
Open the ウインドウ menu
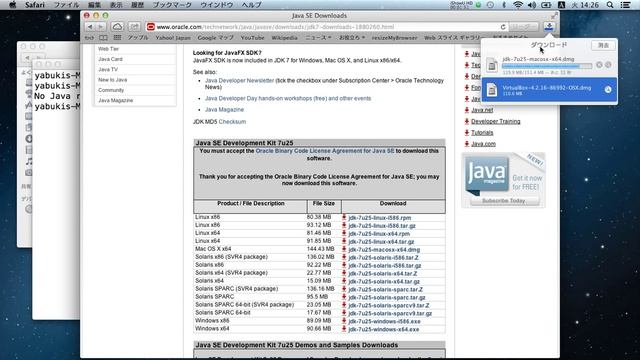tap(216, 5)
